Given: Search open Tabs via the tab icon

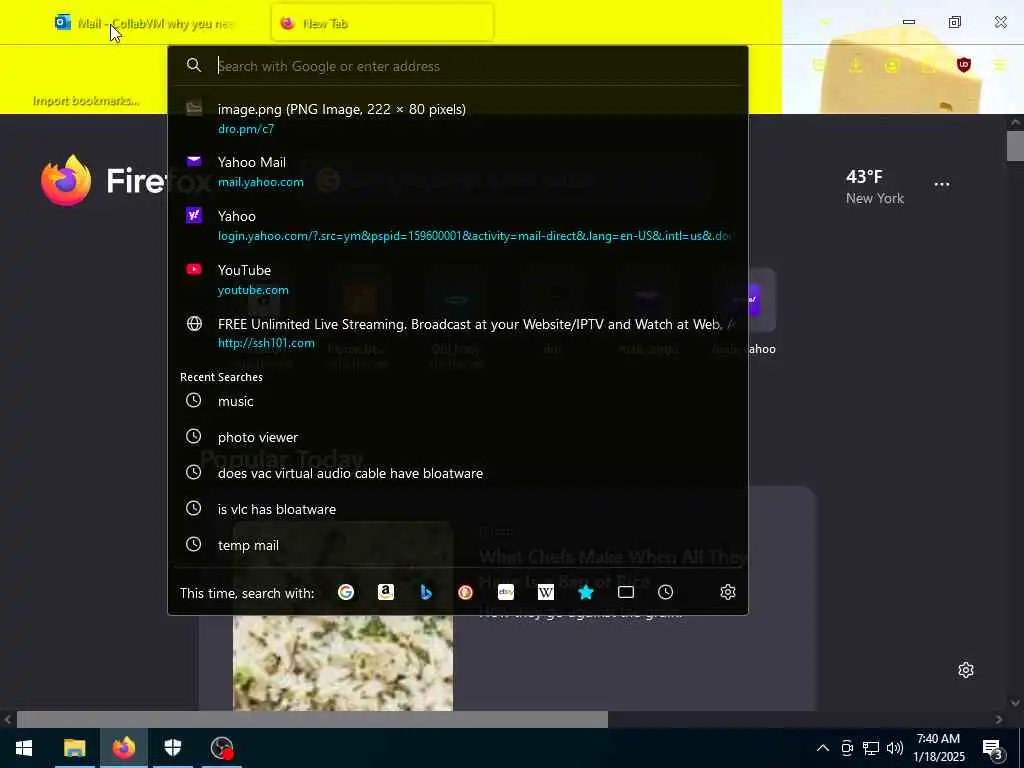Looking at the screenshot, I should [626, 592].
